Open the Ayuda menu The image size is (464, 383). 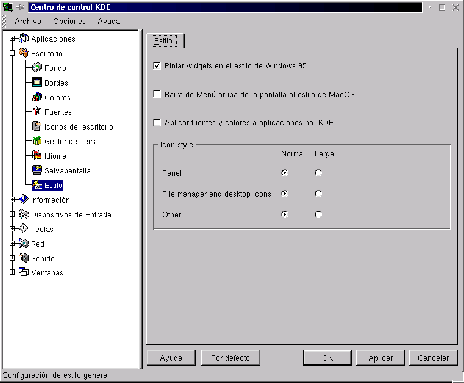(109, 21)
